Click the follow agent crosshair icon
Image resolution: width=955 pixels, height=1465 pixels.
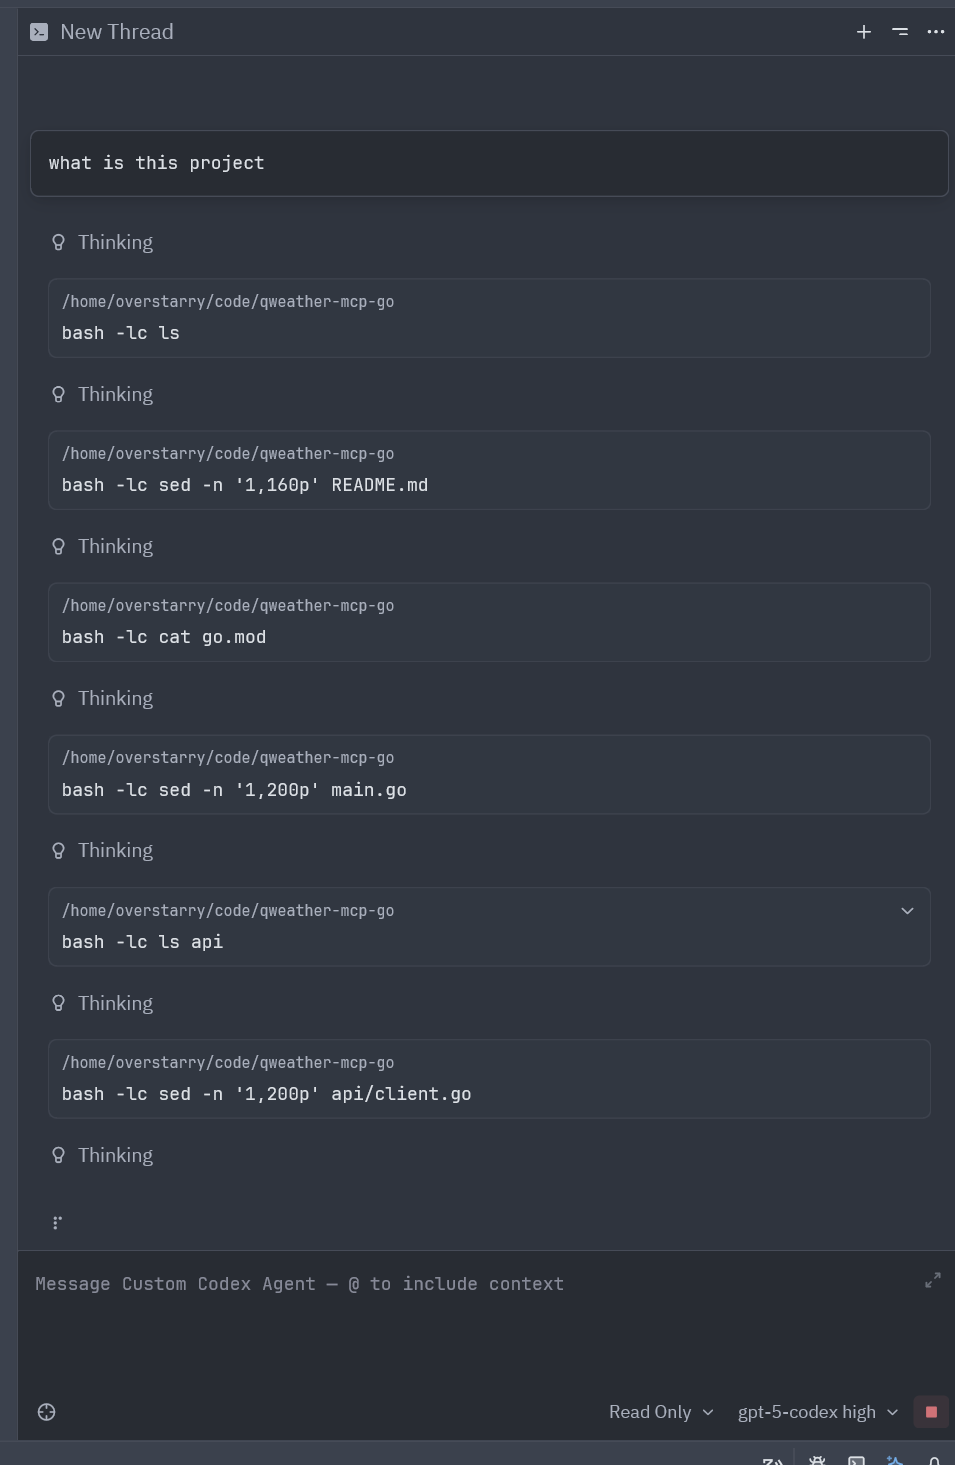(x=46, y=1412)
